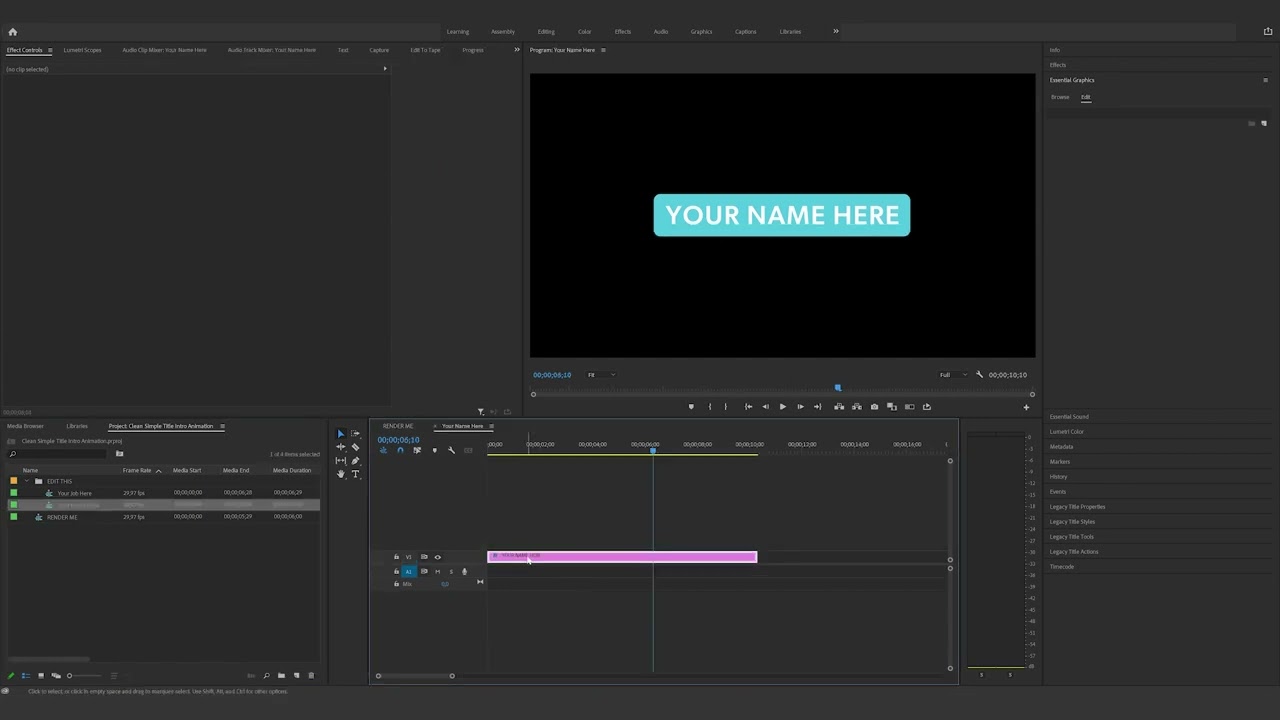Click the pink clip on V1

[x=622, y=557]
